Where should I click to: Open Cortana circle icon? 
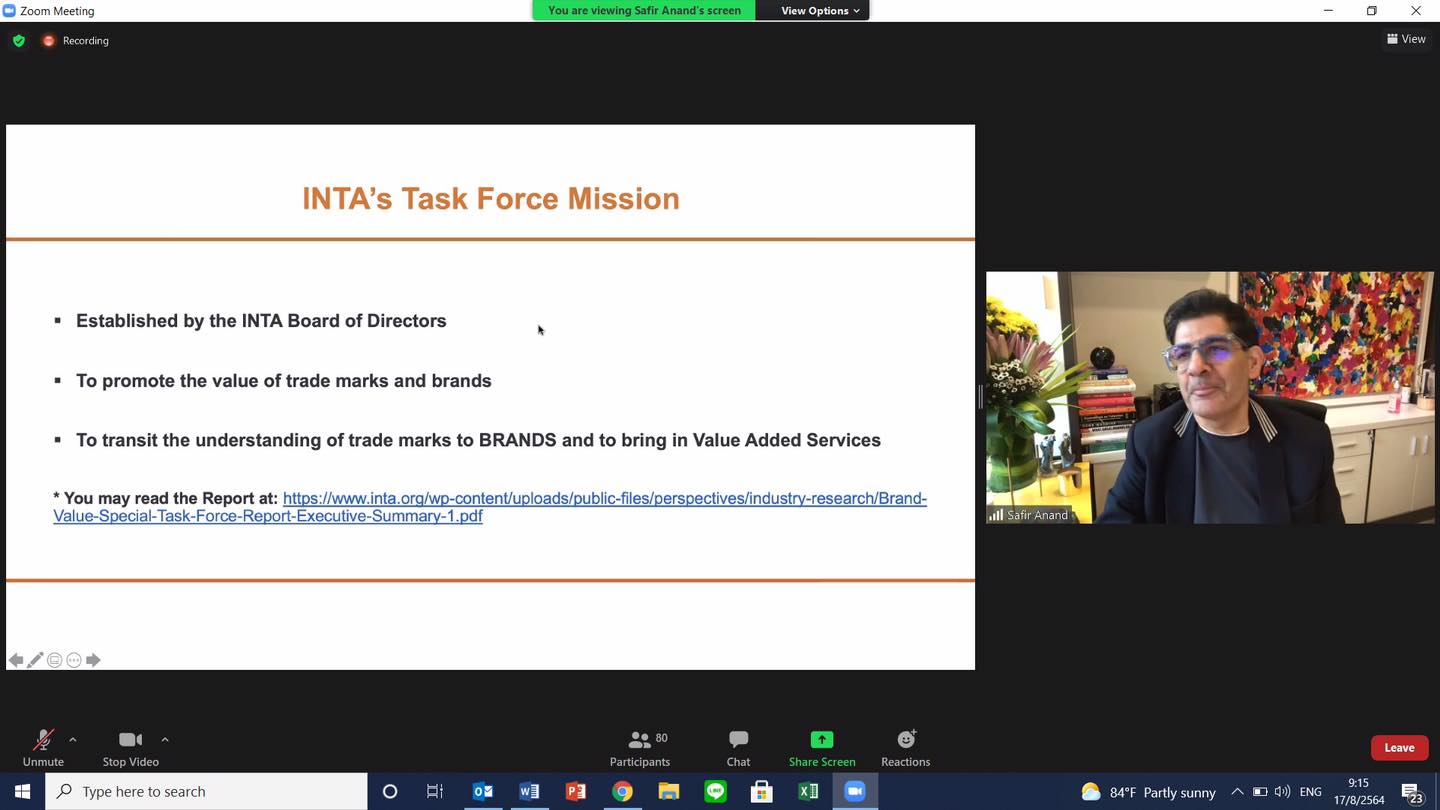tap(390, 791)
